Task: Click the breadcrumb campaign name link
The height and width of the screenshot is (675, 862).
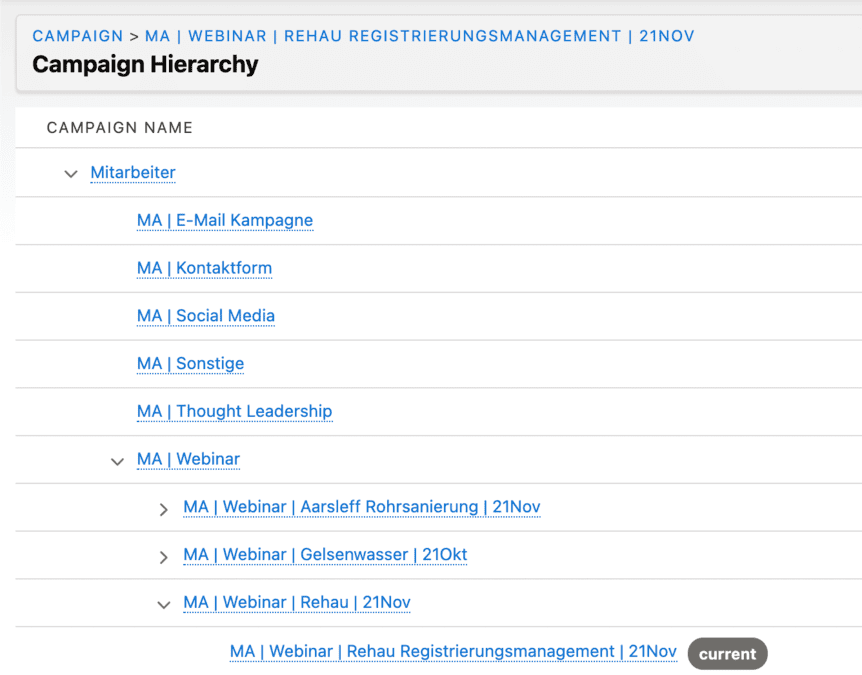Action: pos(419,36)
